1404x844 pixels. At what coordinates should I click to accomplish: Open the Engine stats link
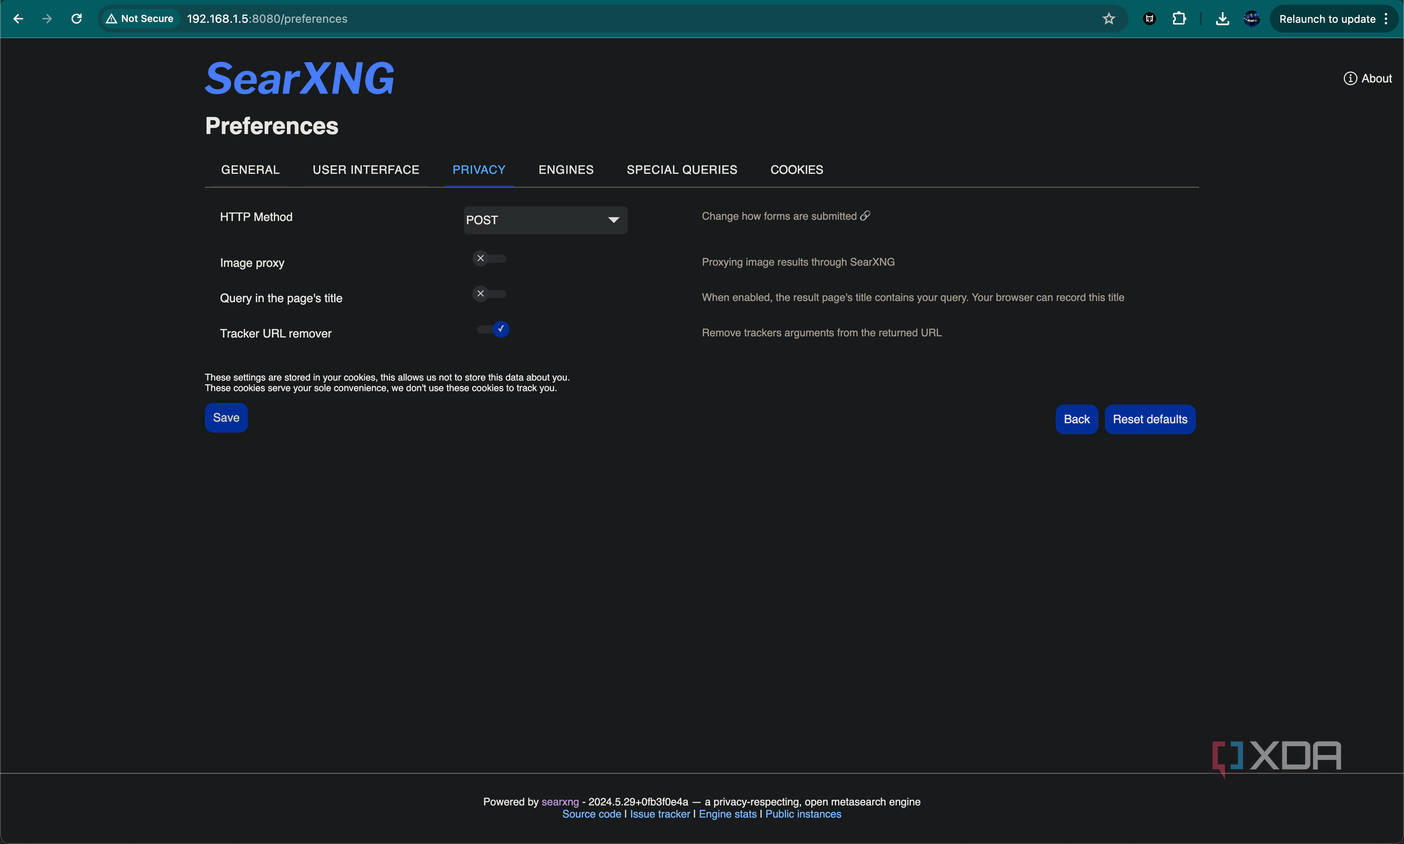point(728,814)
